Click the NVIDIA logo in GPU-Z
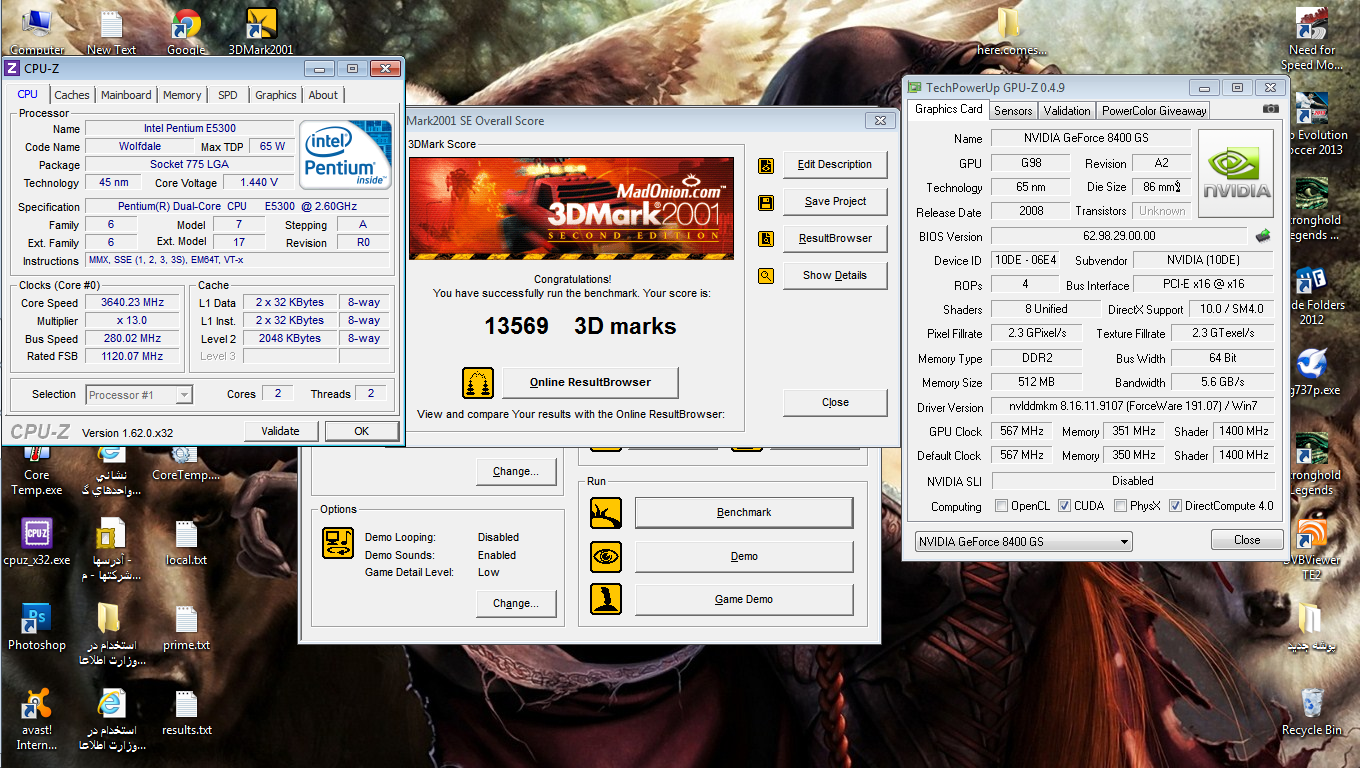The width and height of the screenshot is (1360, 768). 1236,173
